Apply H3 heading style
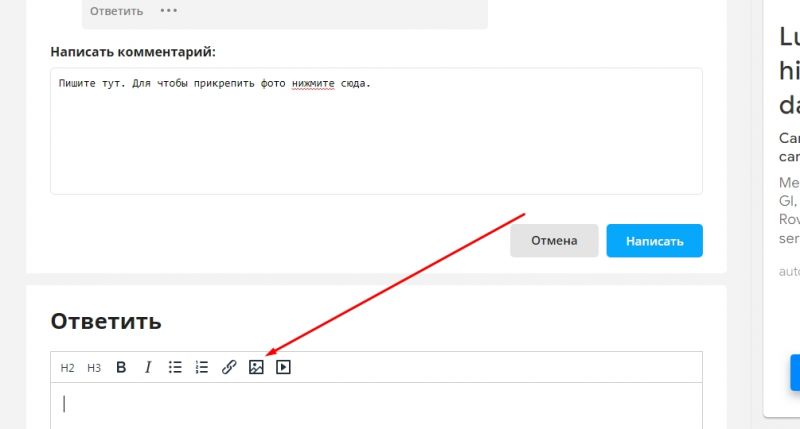This screenshot has width=800, height=429. 94,367
